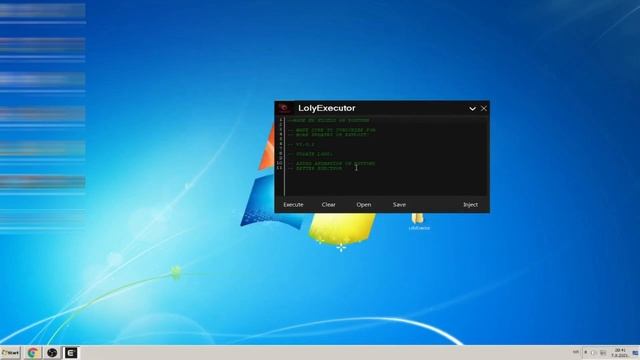This screenshot has height=360, width=640.
Task: Save the script using Save button
Action: 399,204
